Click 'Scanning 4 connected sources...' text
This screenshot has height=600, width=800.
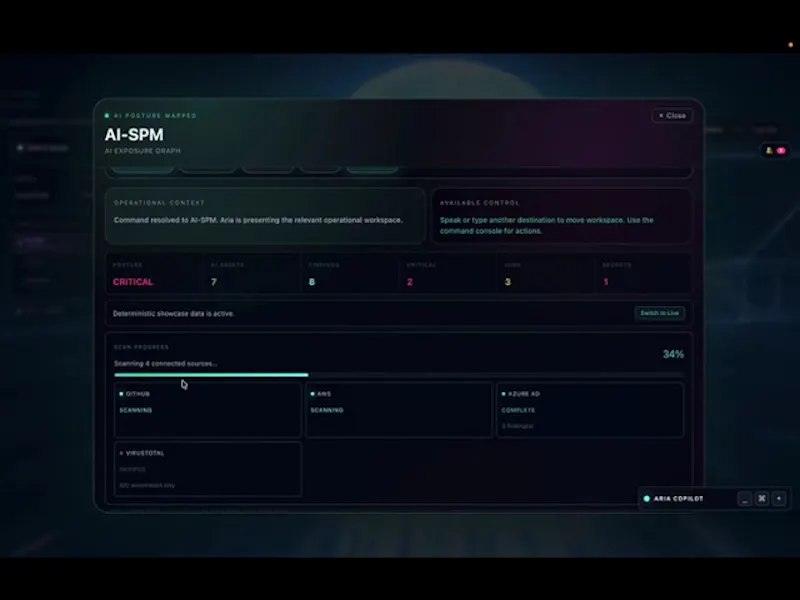pos(165,363)
